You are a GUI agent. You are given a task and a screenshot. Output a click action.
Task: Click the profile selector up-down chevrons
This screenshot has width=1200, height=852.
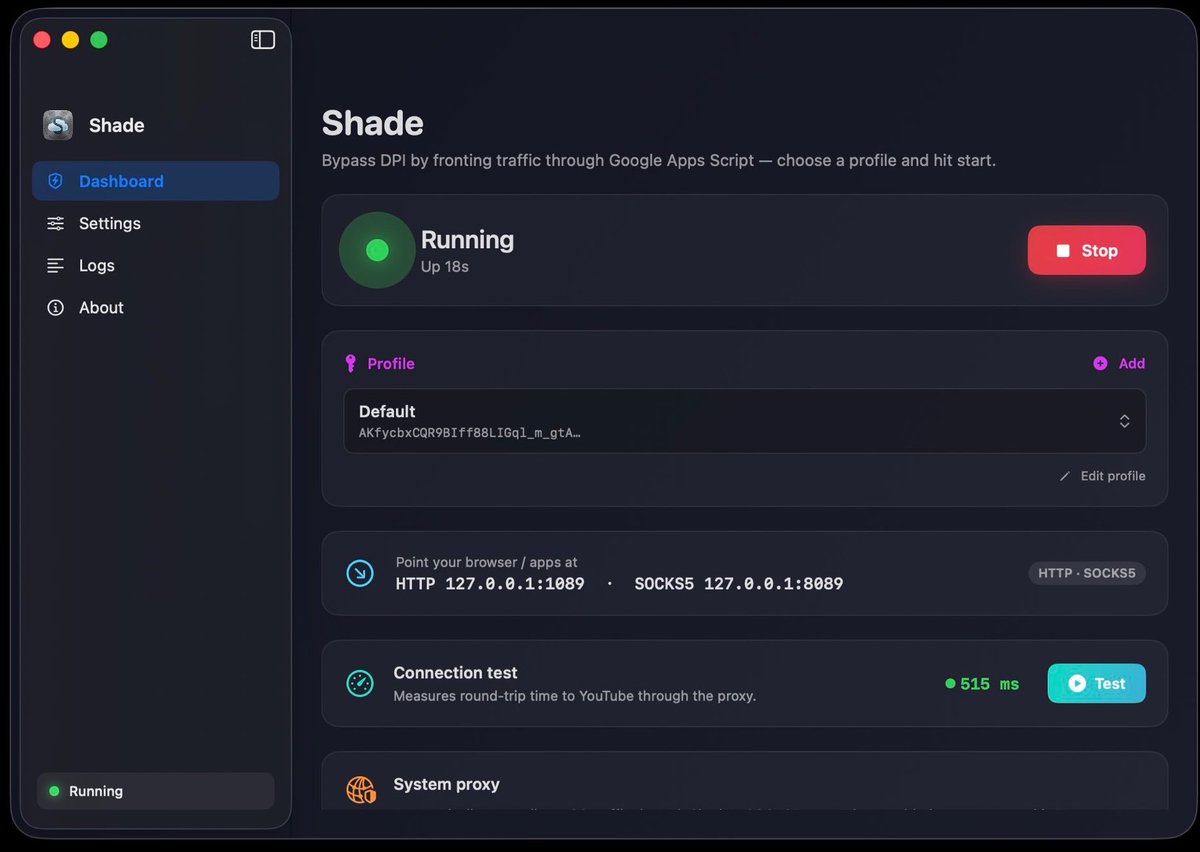click(x=1124, y=421)
